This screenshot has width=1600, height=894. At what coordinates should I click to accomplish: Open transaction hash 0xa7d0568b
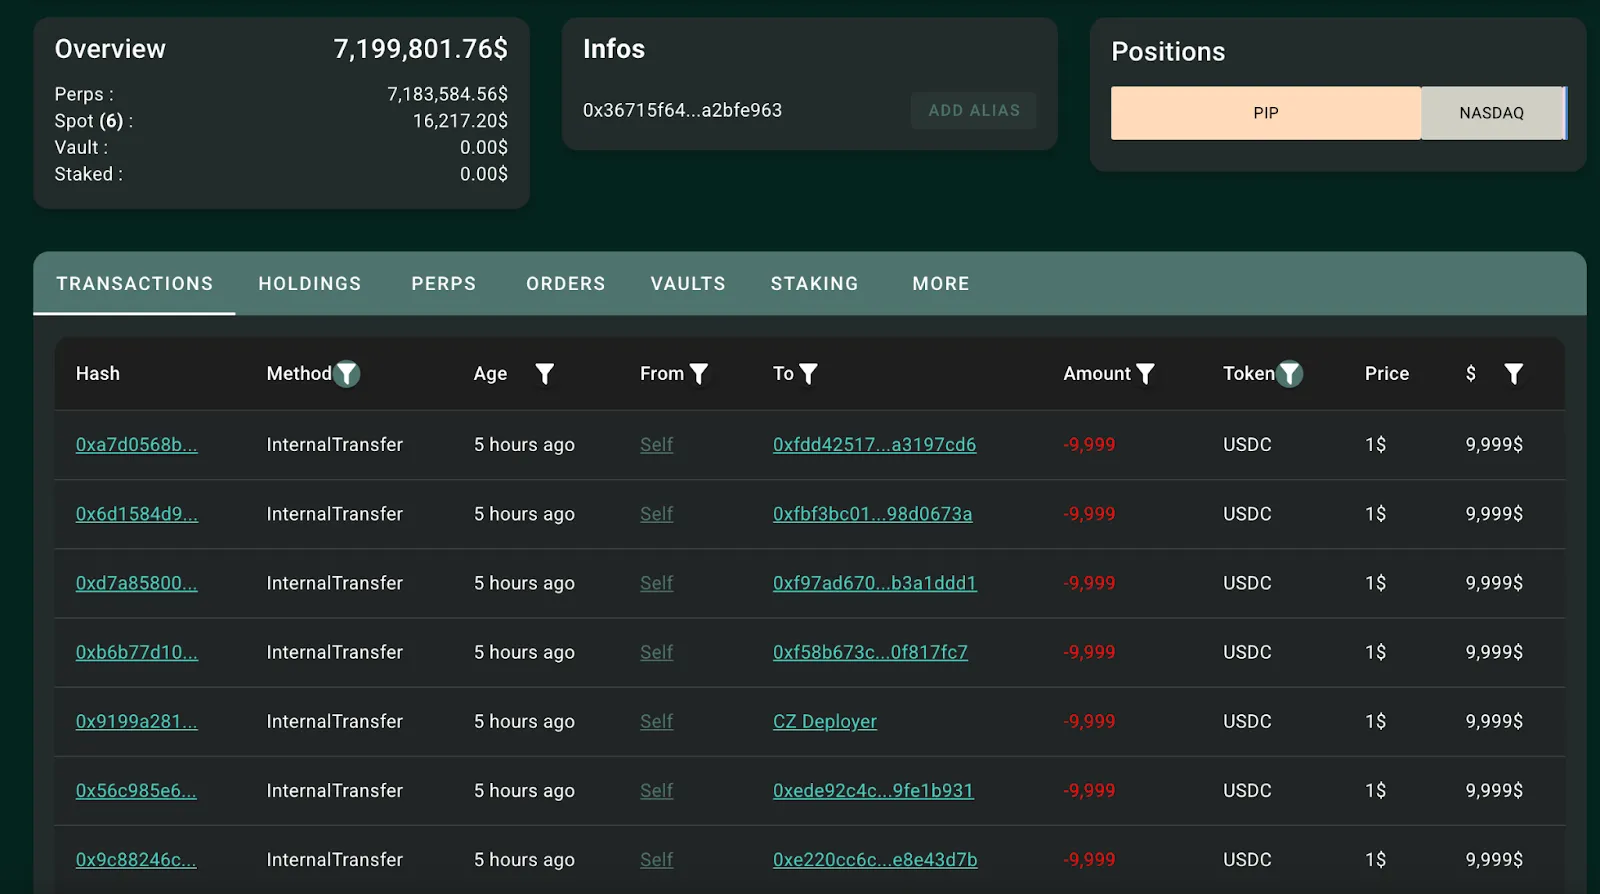coord(137,445)
